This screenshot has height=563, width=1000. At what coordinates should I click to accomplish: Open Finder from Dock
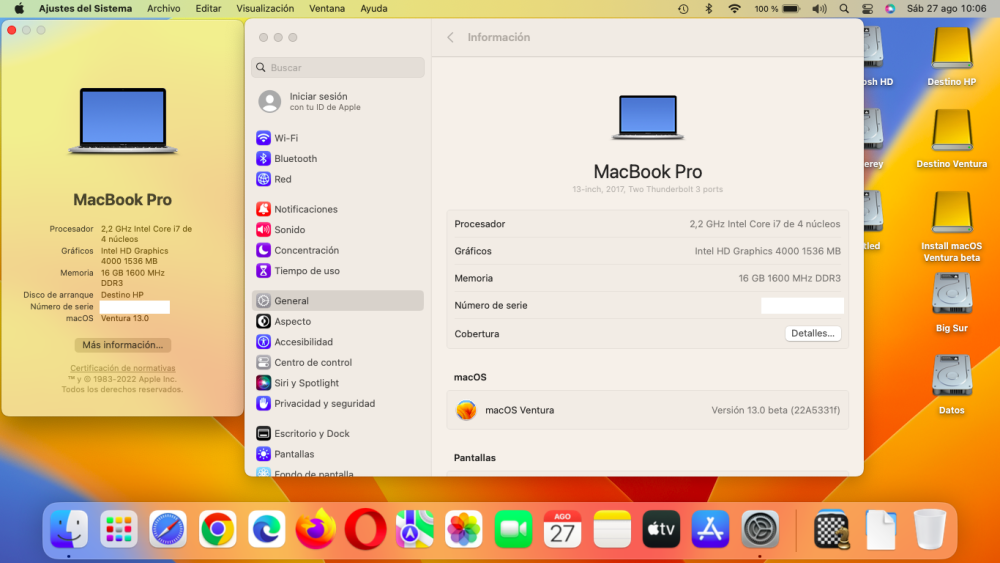(69, 529)
